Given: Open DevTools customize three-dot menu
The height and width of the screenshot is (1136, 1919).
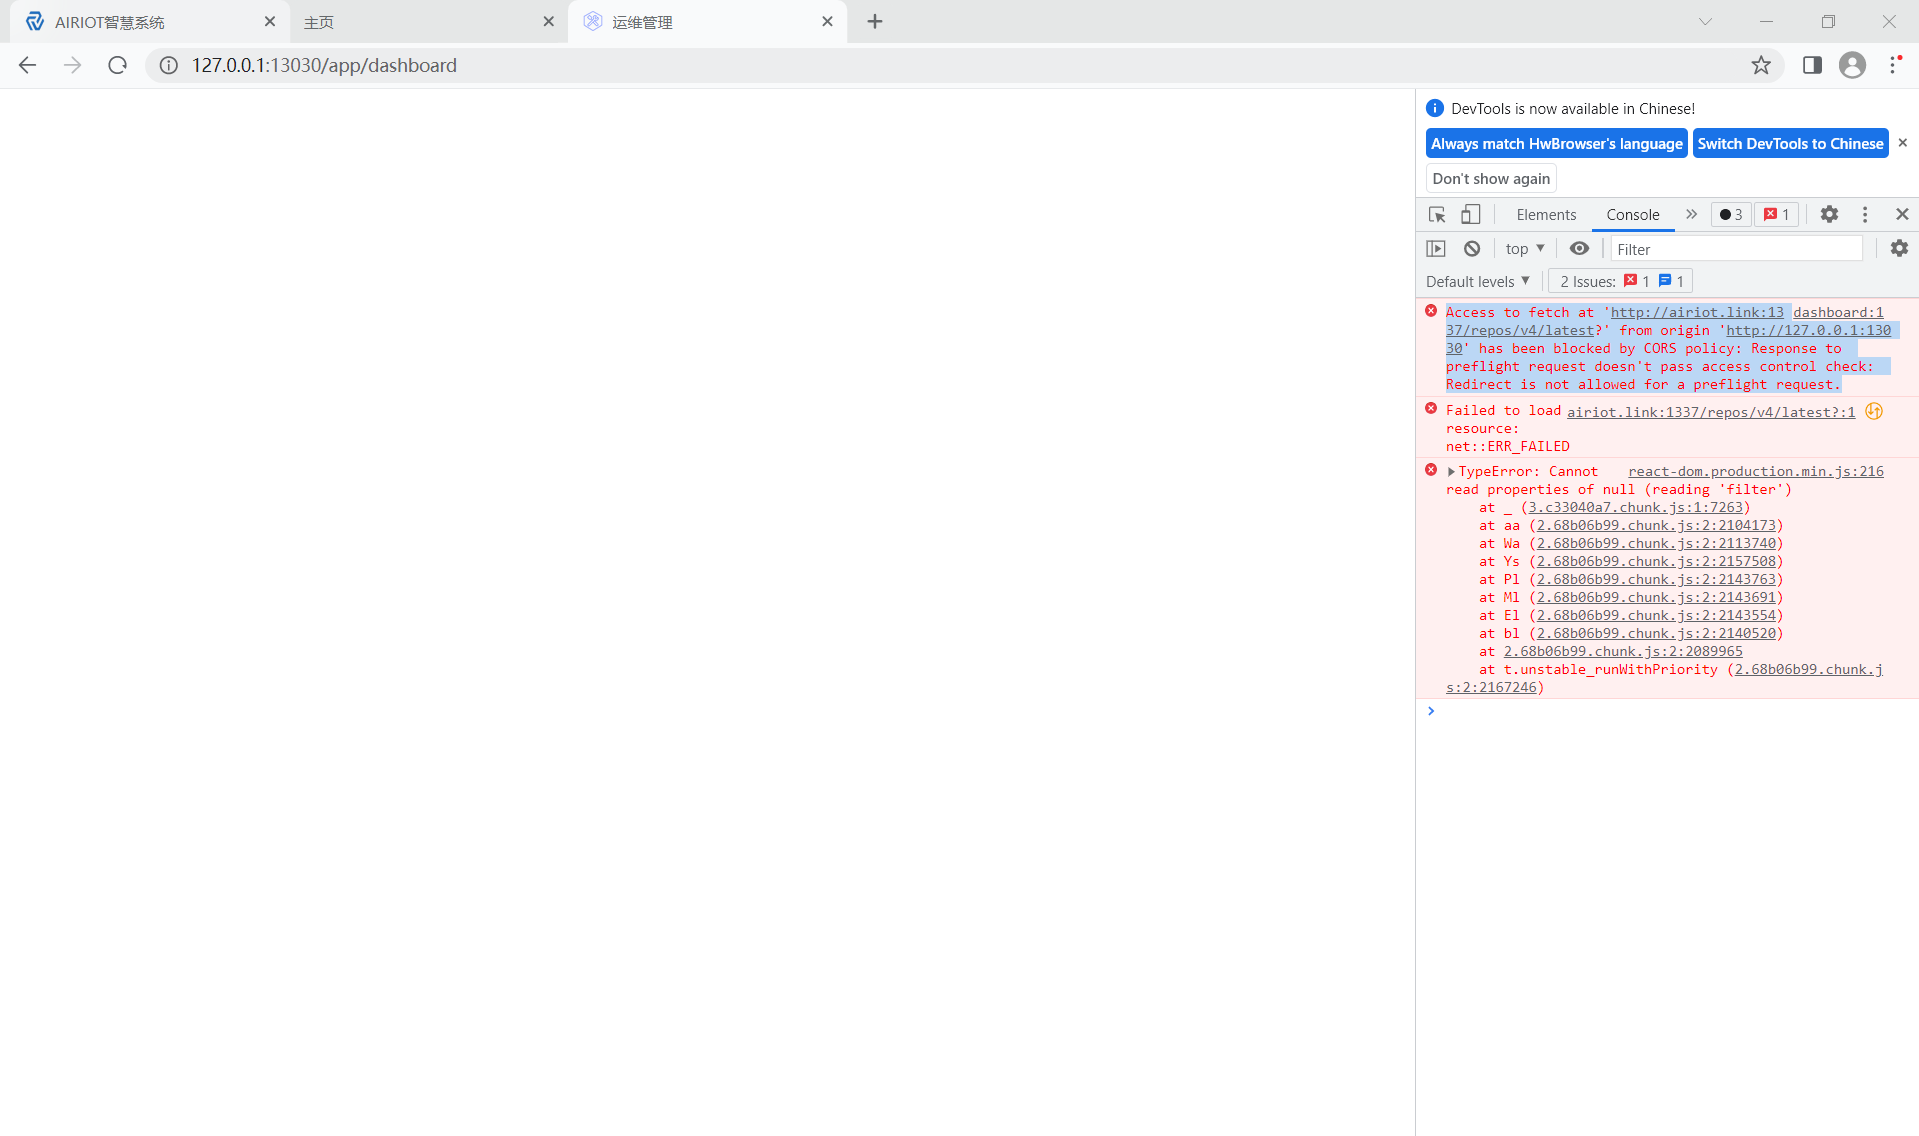Looking at the screenshot, I should coord(1865,214).
